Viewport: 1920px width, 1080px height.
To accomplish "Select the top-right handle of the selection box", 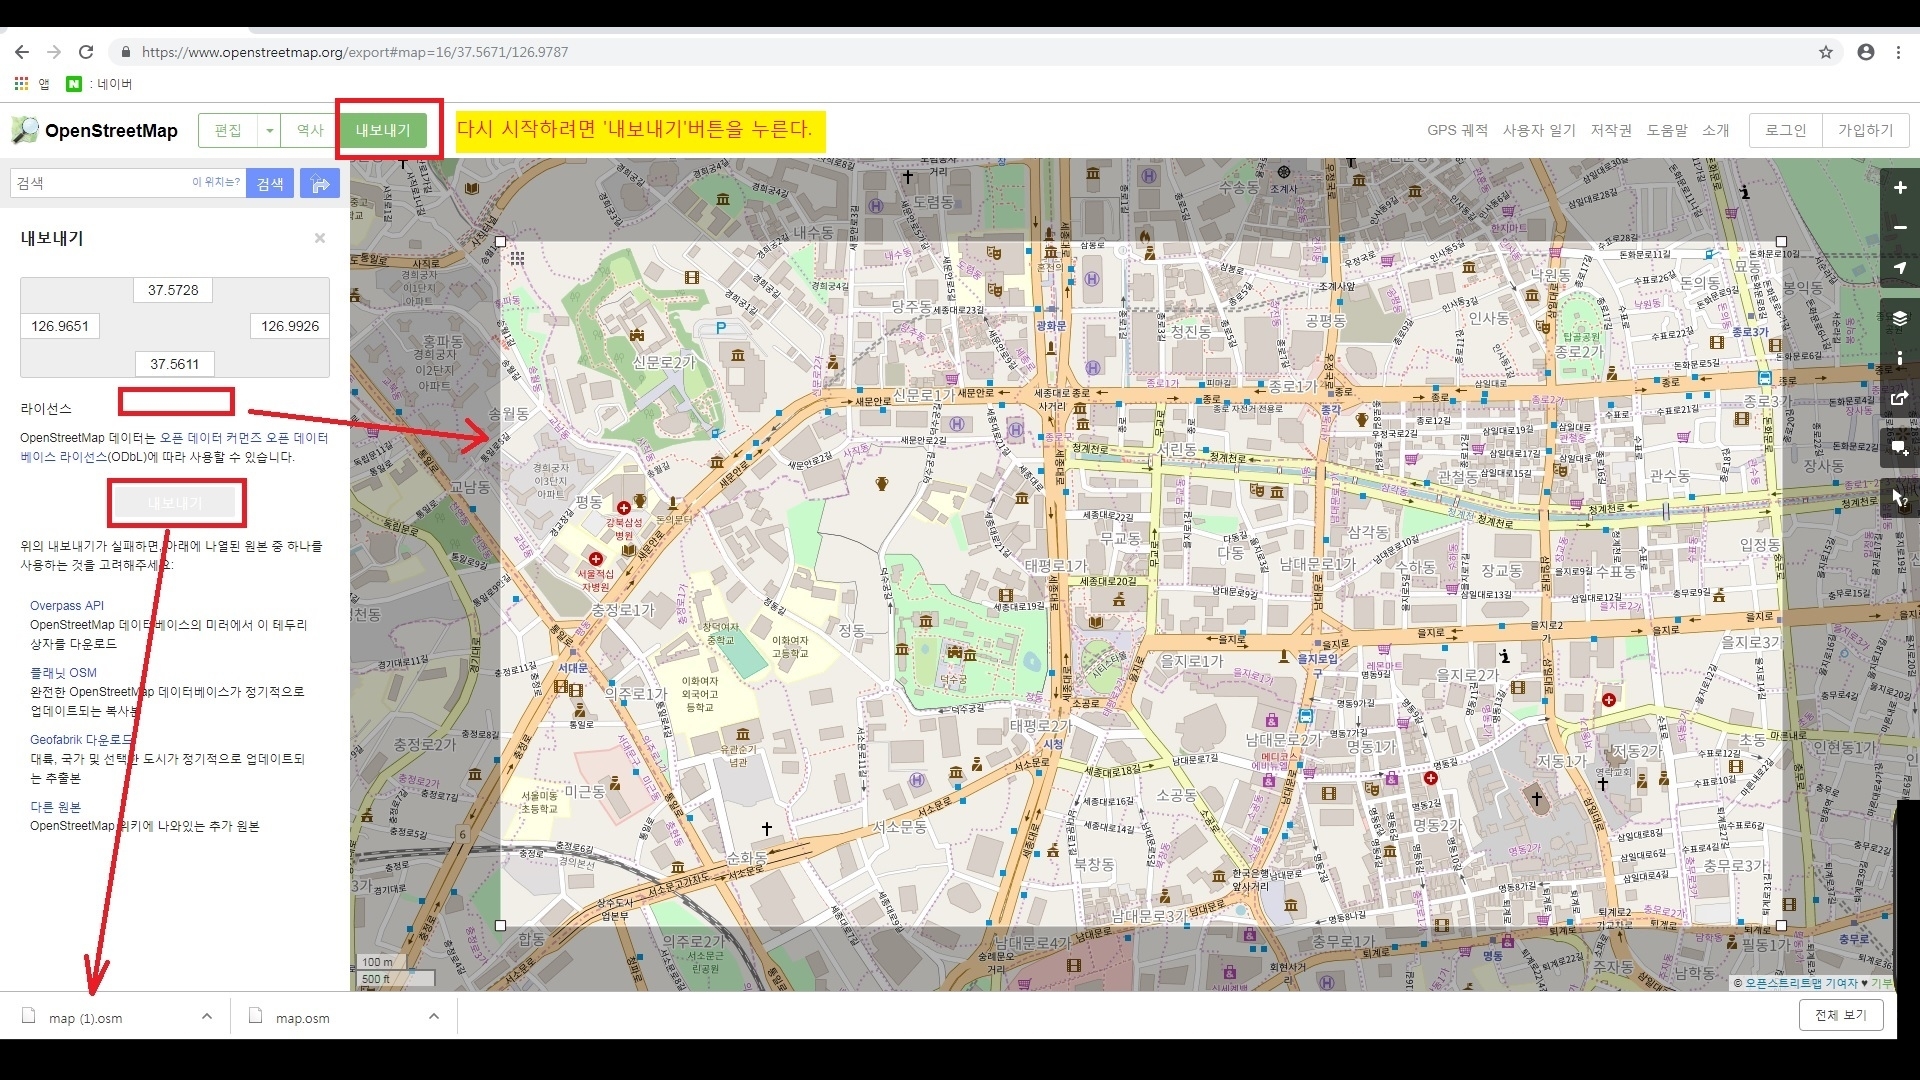I will (x=1781, y=242).
